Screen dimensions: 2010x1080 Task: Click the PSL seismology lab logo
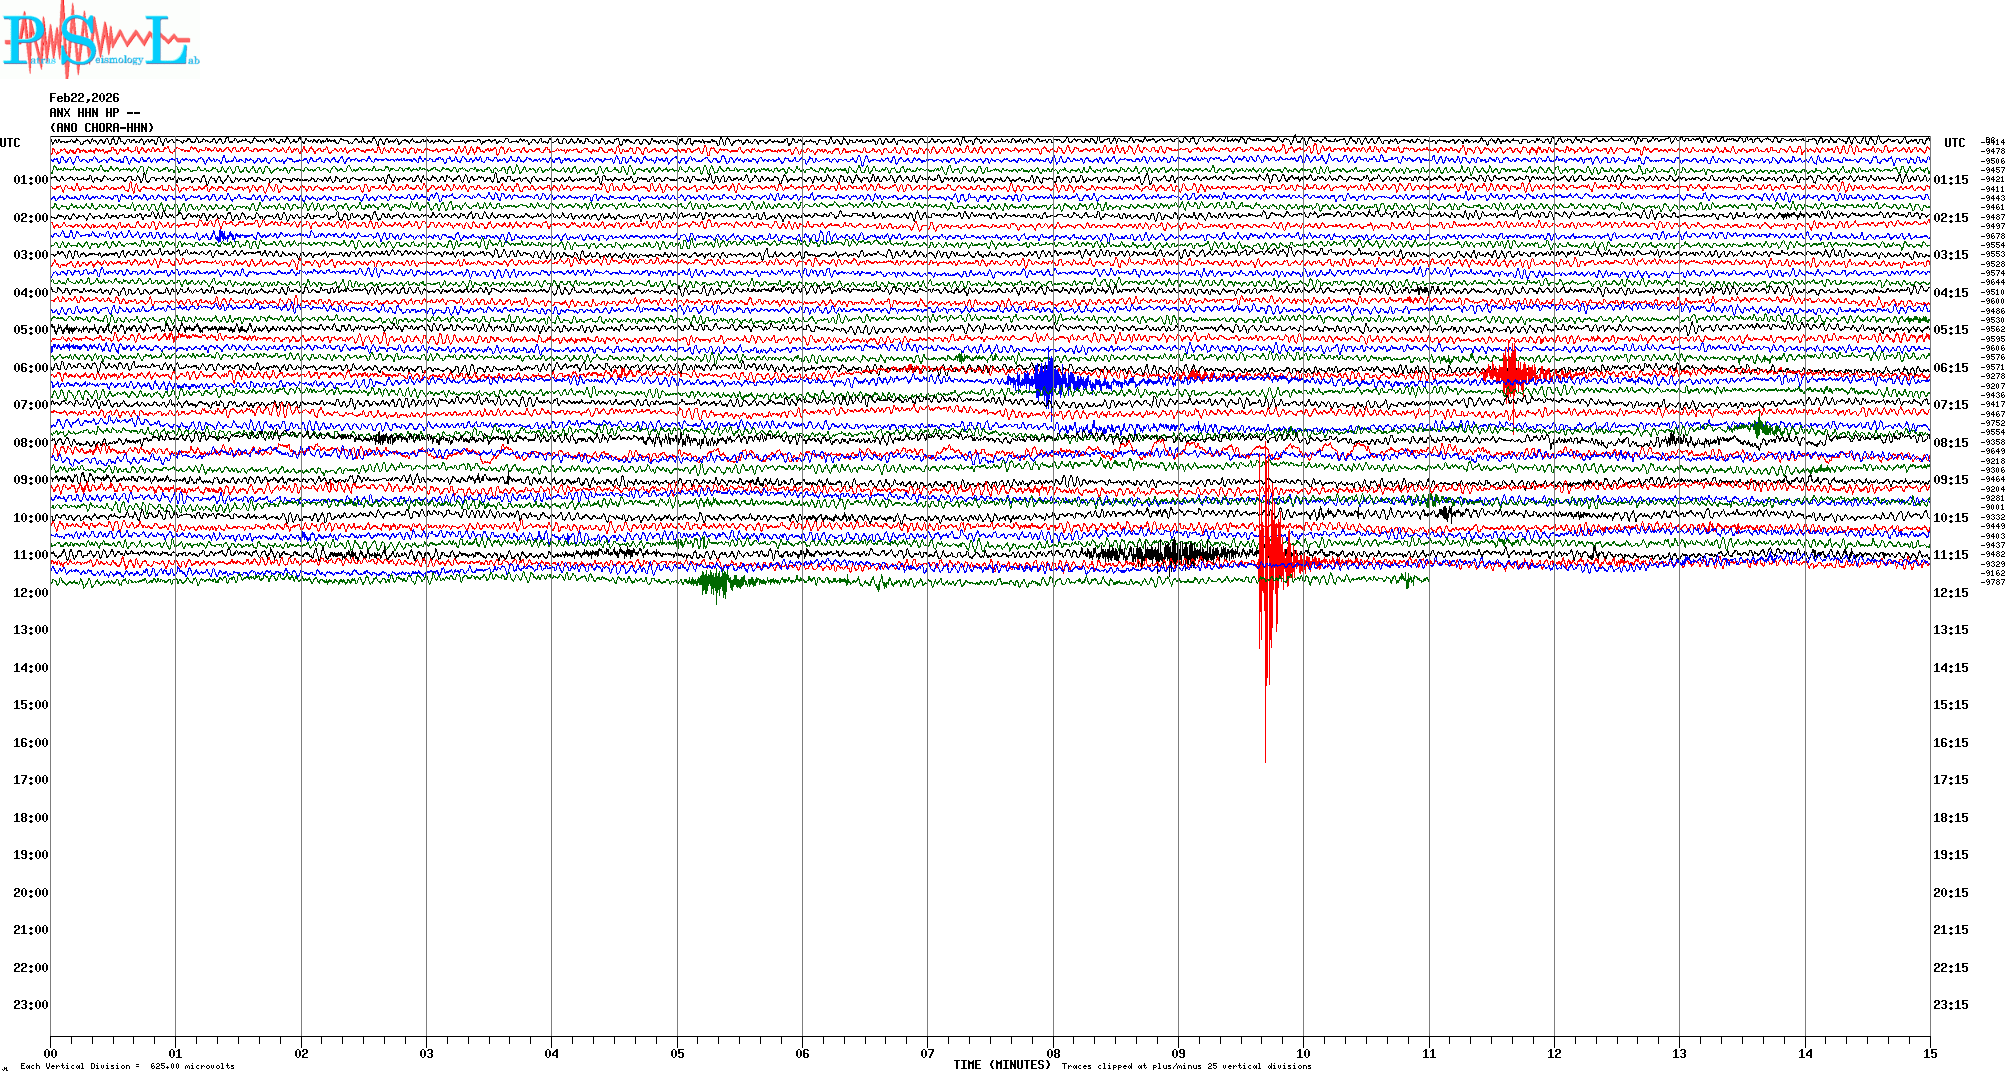(100, 40)
